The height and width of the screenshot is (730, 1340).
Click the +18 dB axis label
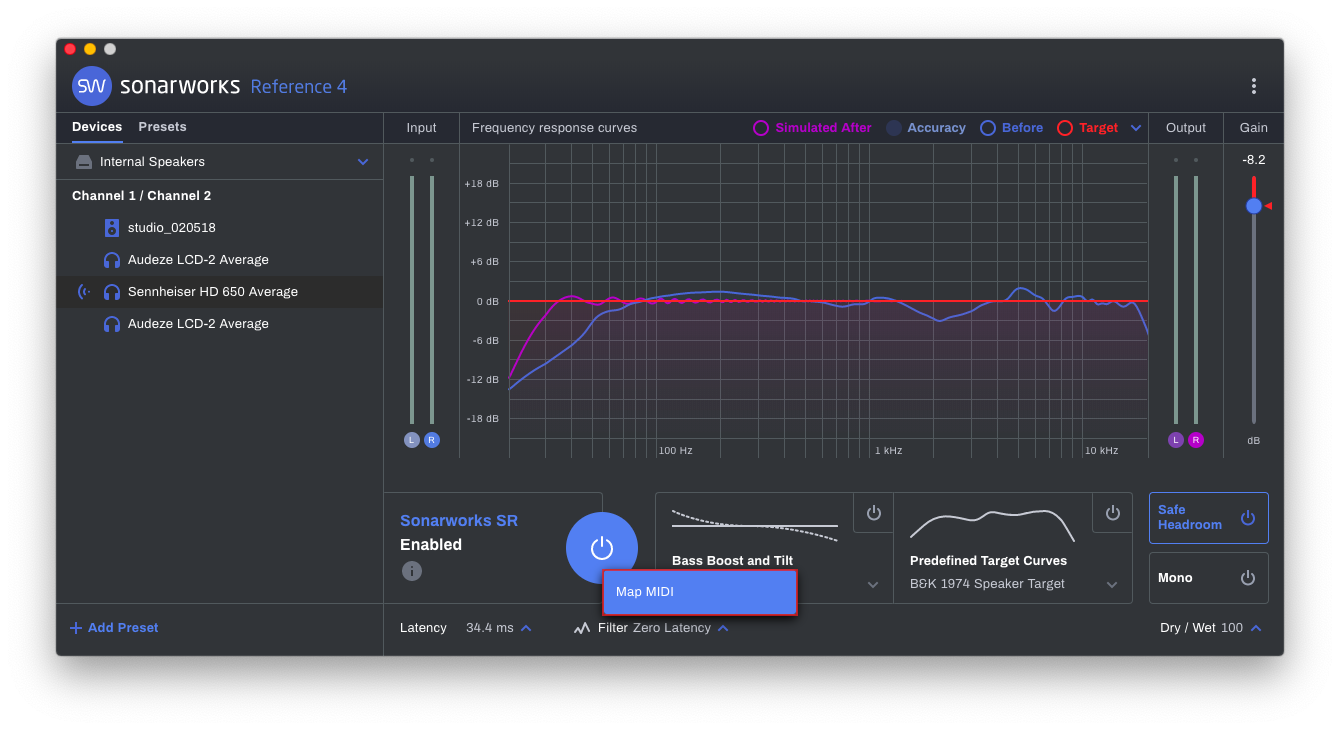(481, 184)
